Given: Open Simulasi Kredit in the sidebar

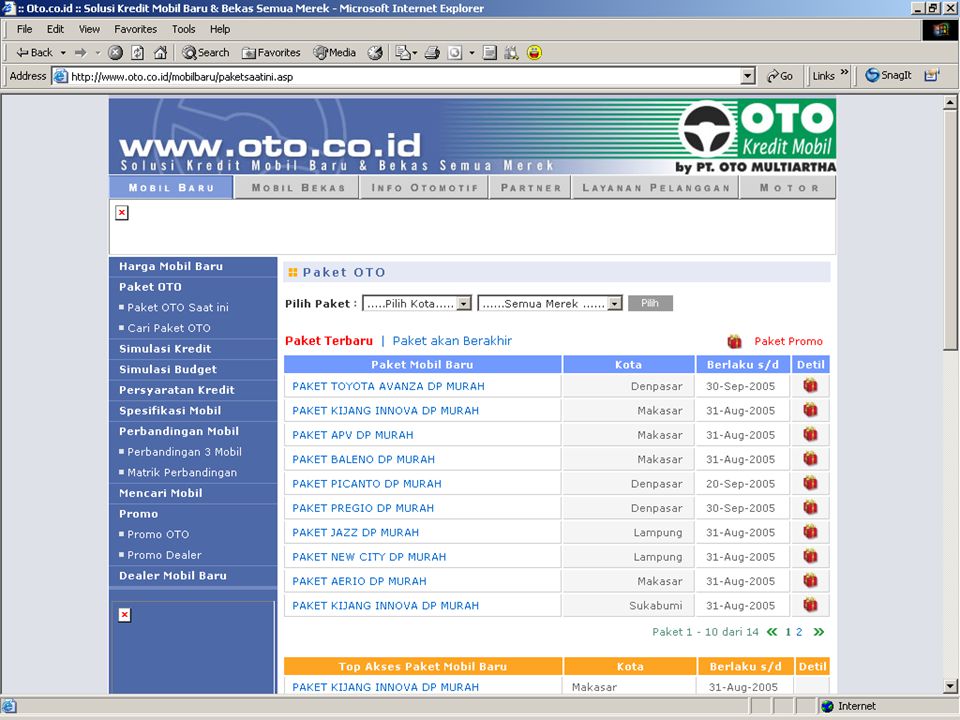Looking at the screenshot, I should click(x=165, y=348).
